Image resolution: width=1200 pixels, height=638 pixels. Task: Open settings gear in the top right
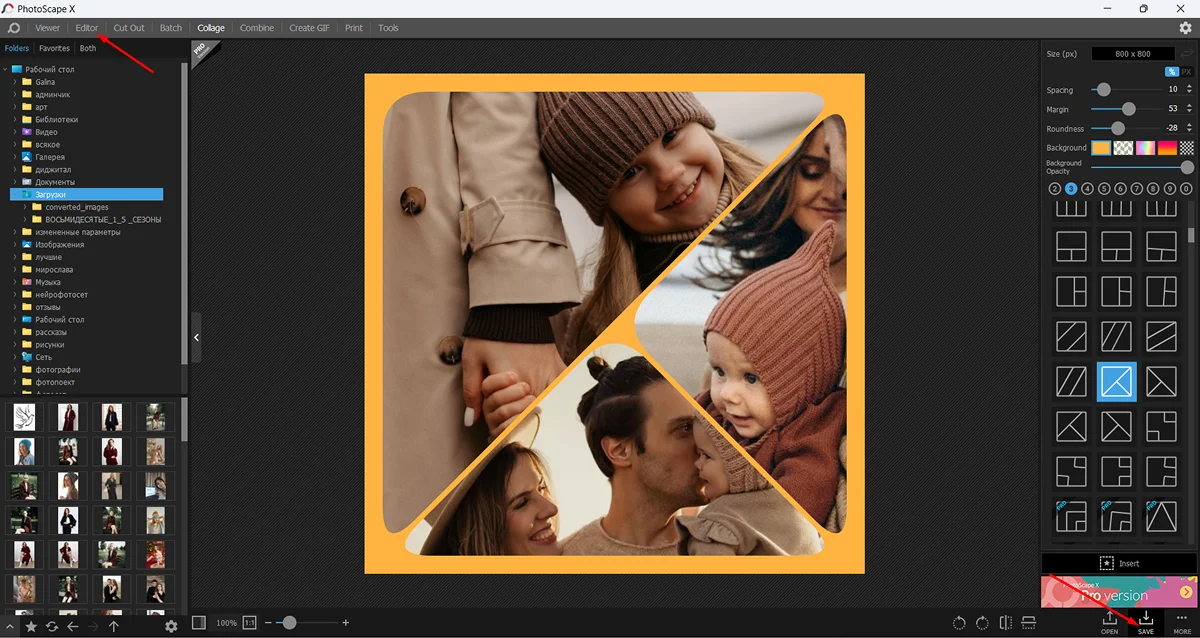pyautogui.click(x=1185, y=28)
